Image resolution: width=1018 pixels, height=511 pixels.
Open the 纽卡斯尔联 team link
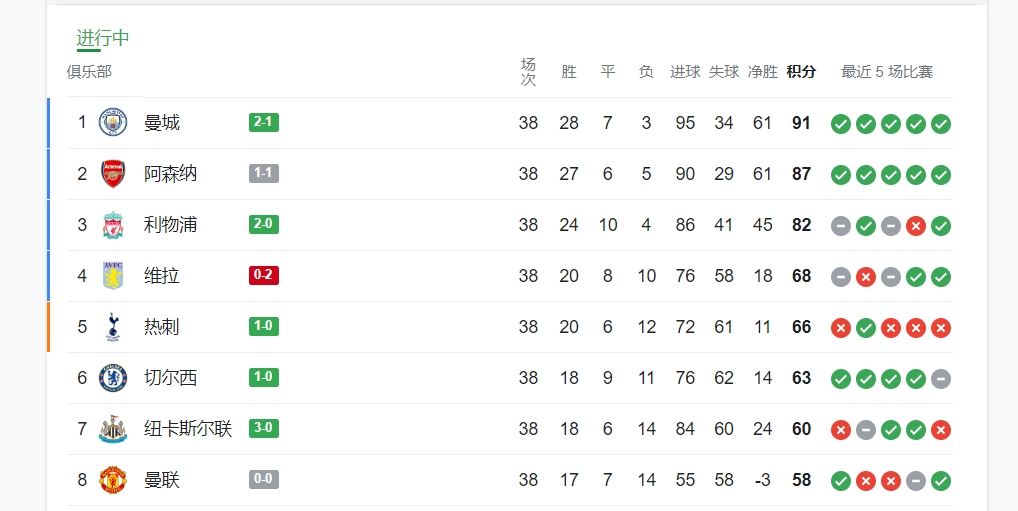(188, 429)
